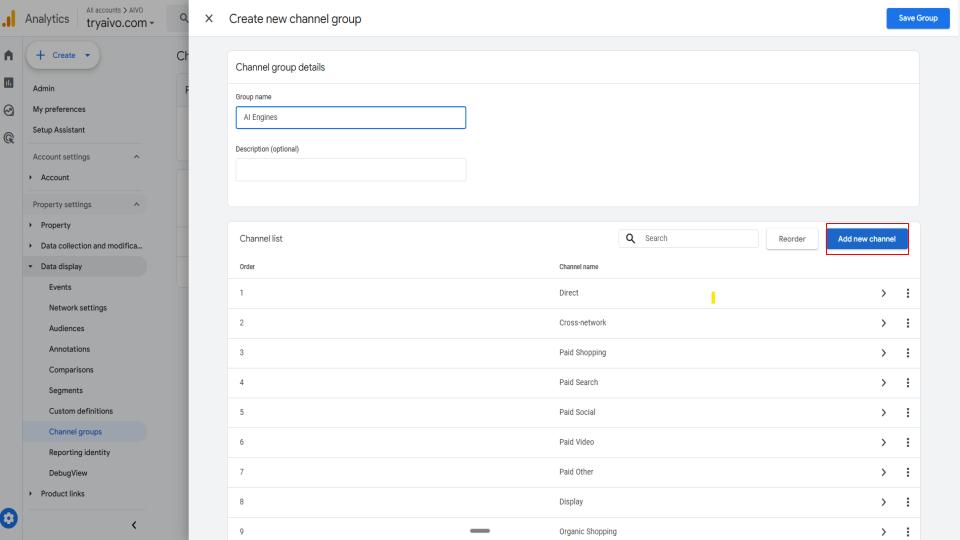Click the Group name input field

pyautogui.click(x=350, y=117)
